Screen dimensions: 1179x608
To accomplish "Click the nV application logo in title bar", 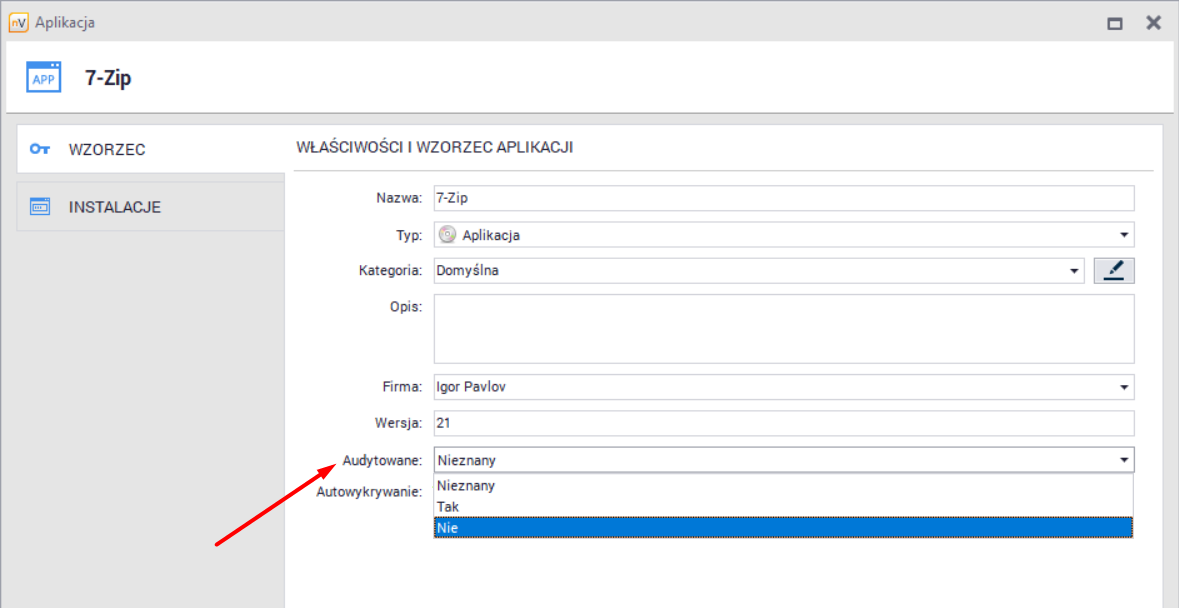I will 17,22.
